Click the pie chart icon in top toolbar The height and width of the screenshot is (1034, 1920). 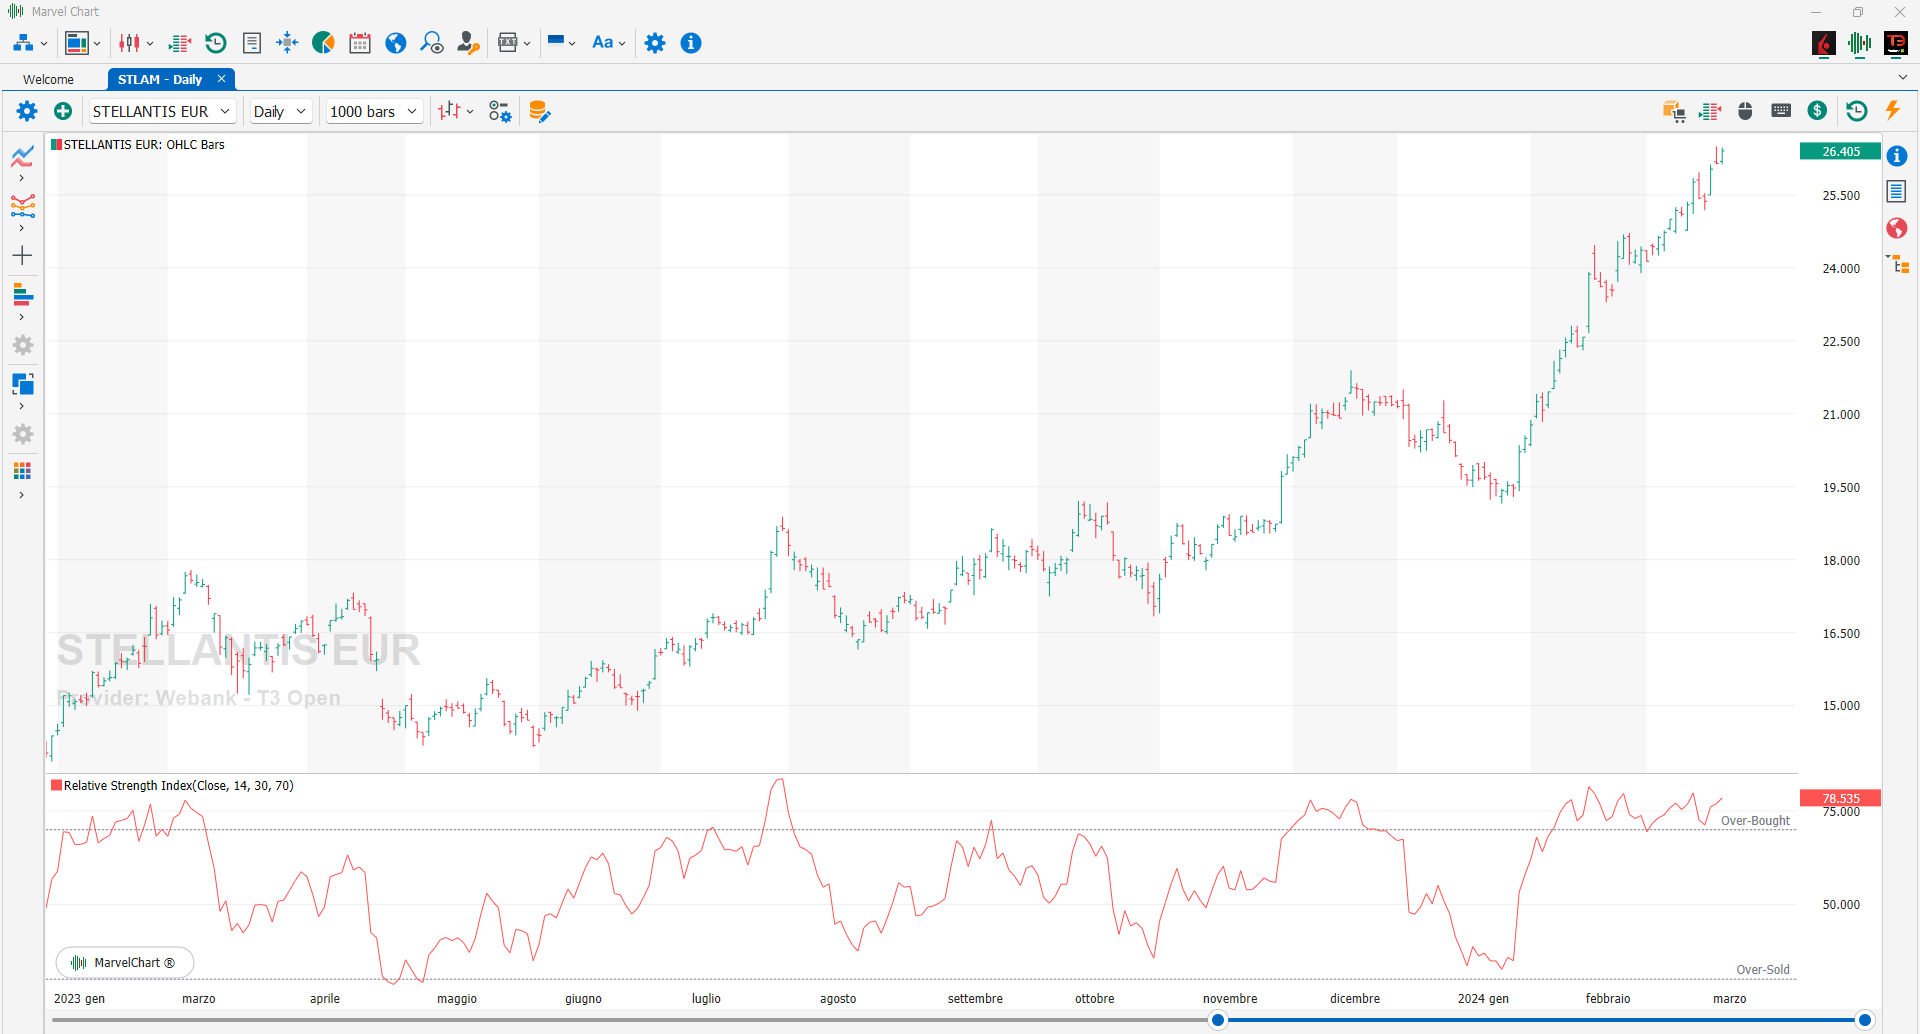[323, 43]
